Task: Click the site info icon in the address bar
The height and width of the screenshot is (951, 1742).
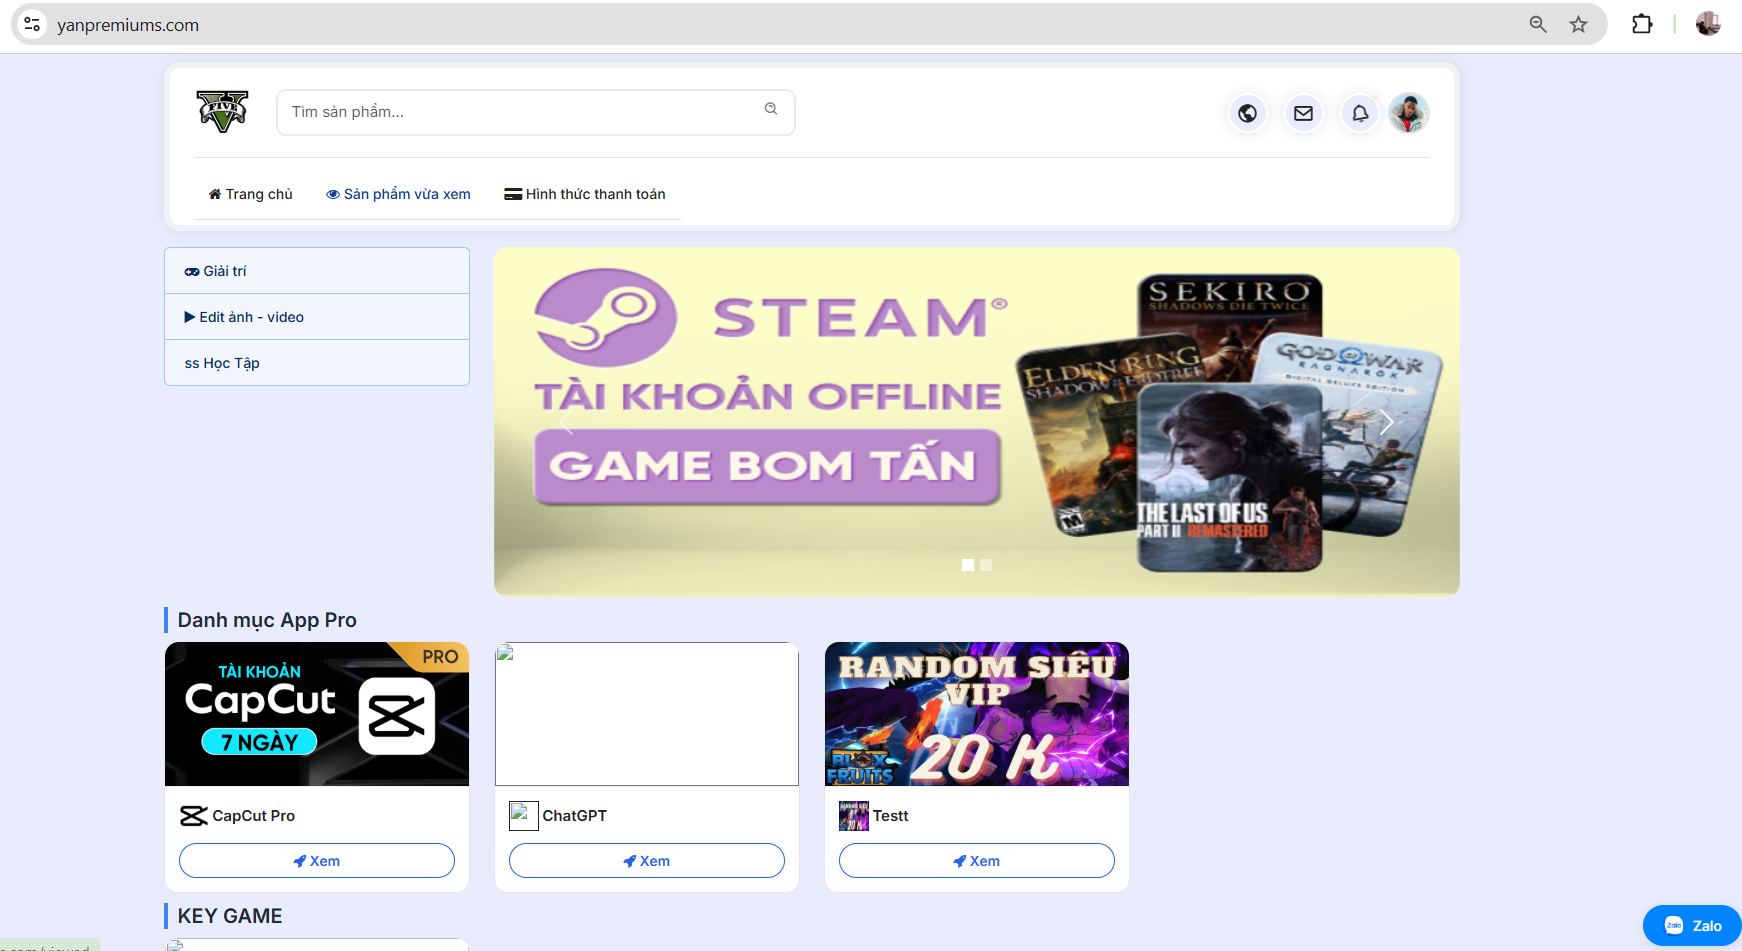Action: 32,24
